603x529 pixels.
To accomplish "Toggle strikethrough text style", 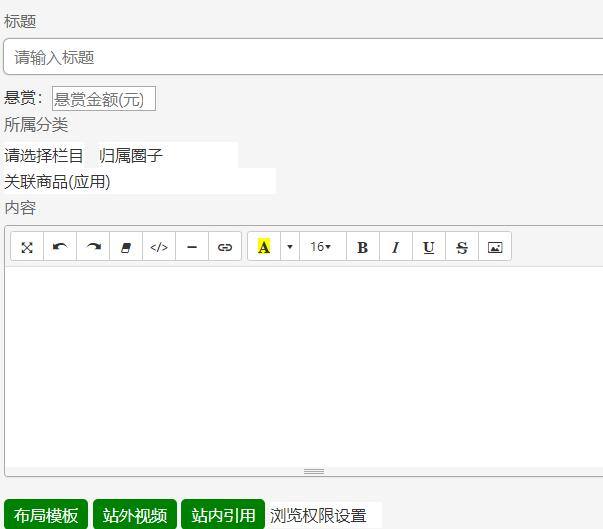I will 461,247.
